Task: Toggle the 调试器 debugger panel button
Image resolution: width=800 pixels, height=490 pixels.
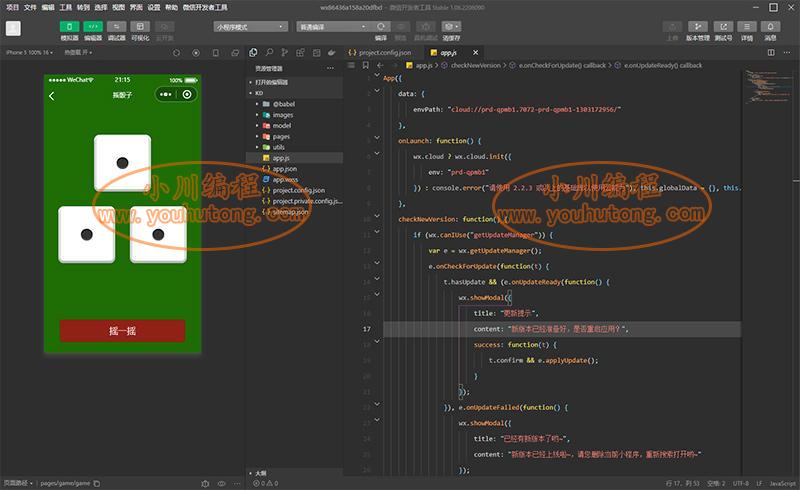Action: coord(116,27)
